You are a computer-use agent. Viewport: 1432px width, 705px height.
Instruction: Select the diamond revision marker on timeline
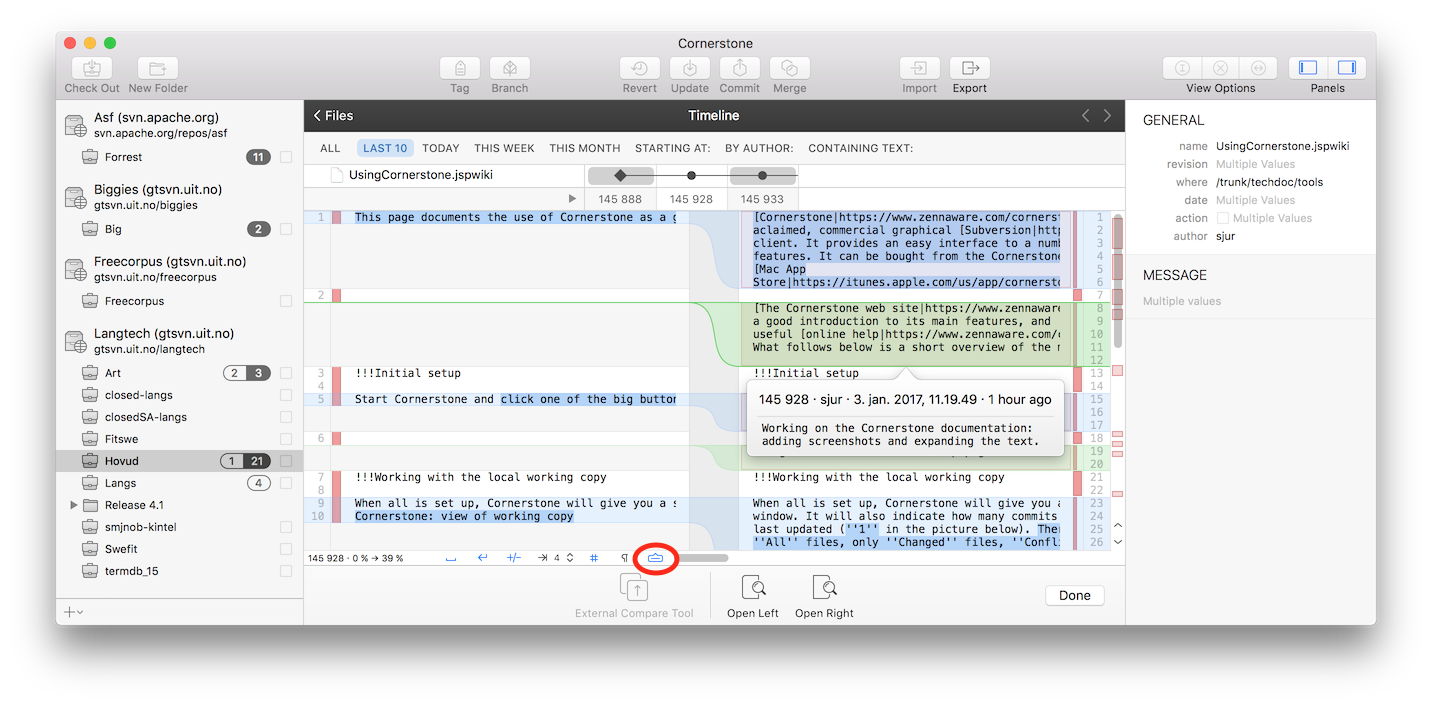point(620,176)
